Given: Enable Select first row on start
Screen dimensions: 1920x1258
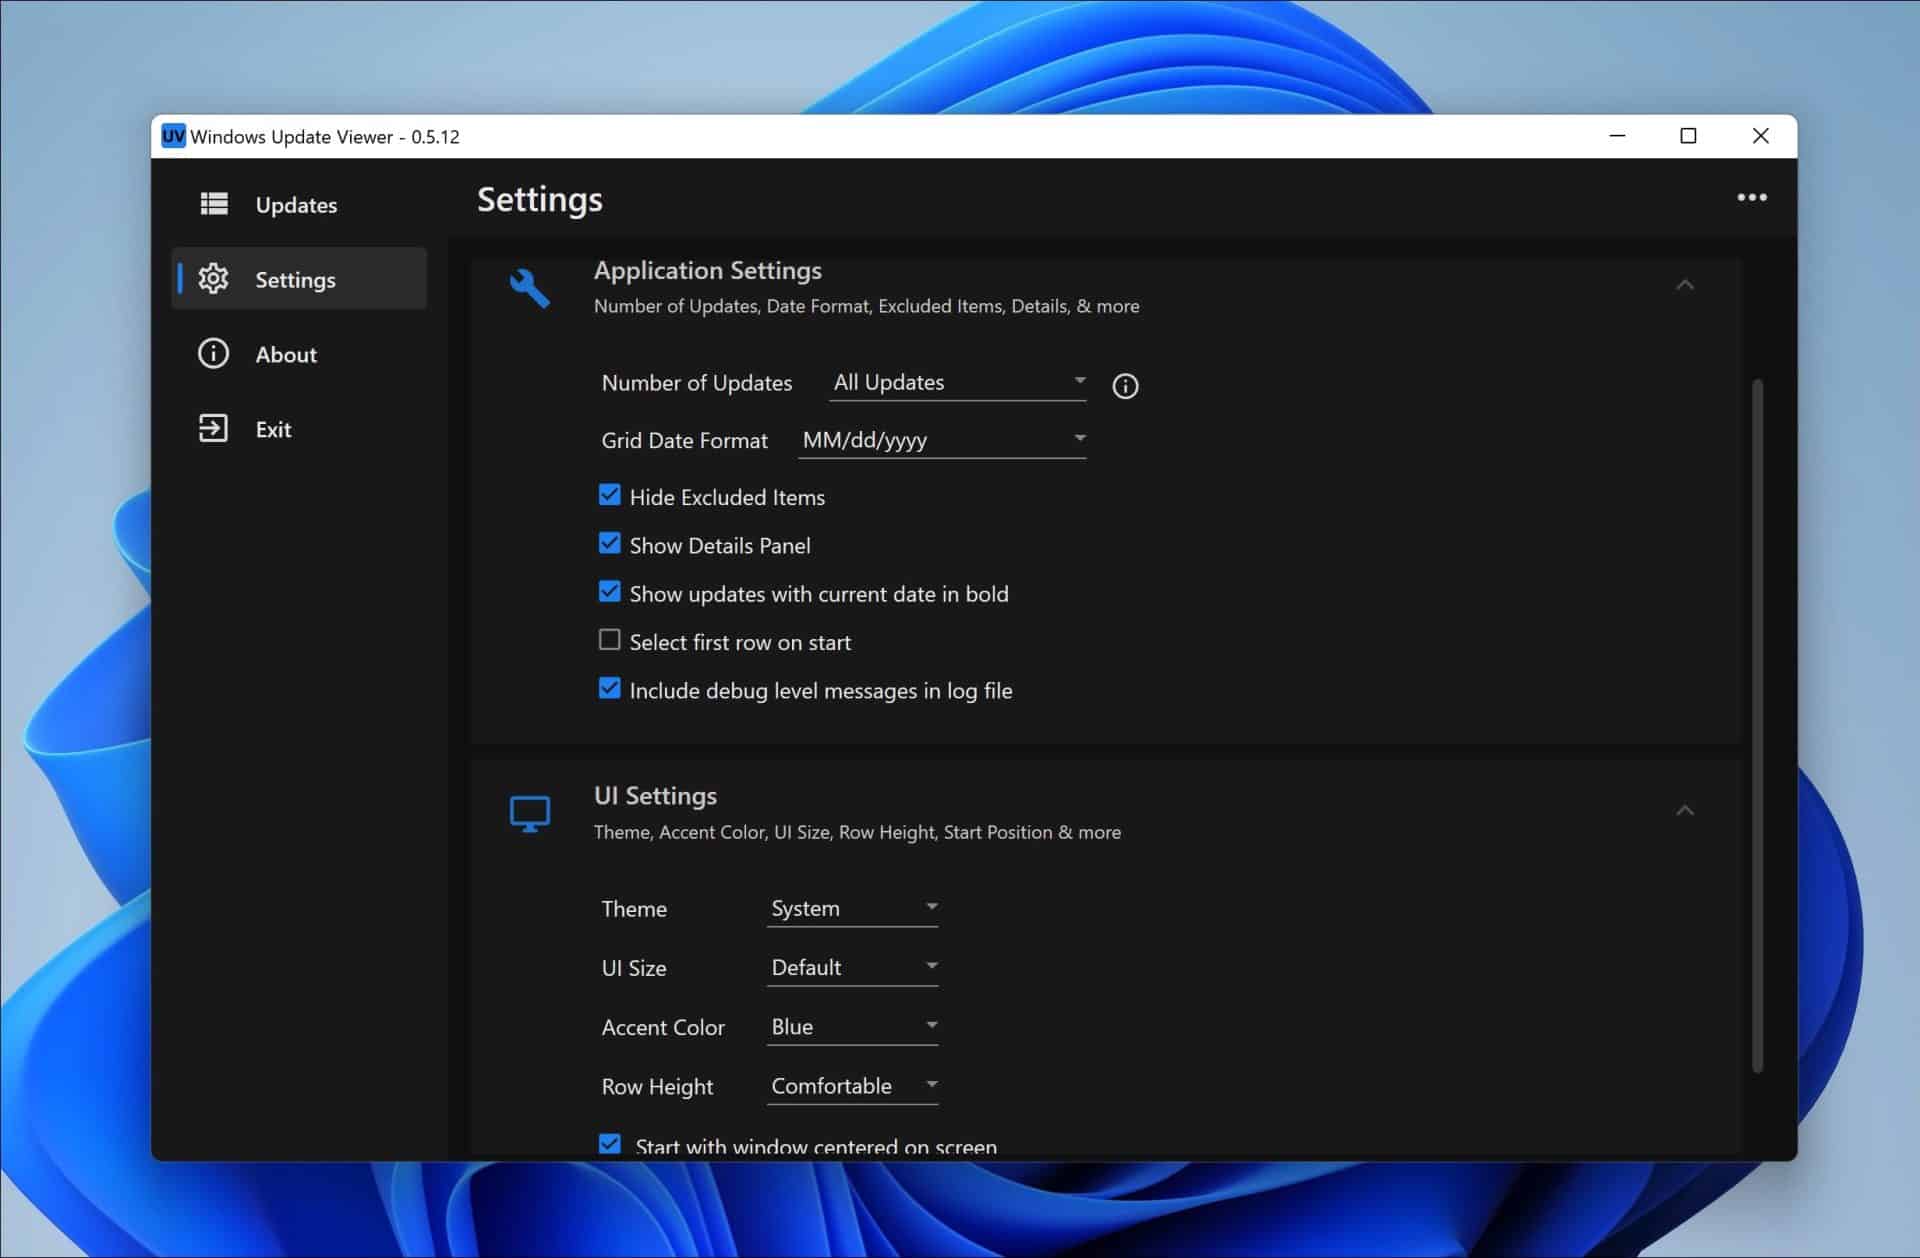Looking at the screenshot, I should point(609,640).
